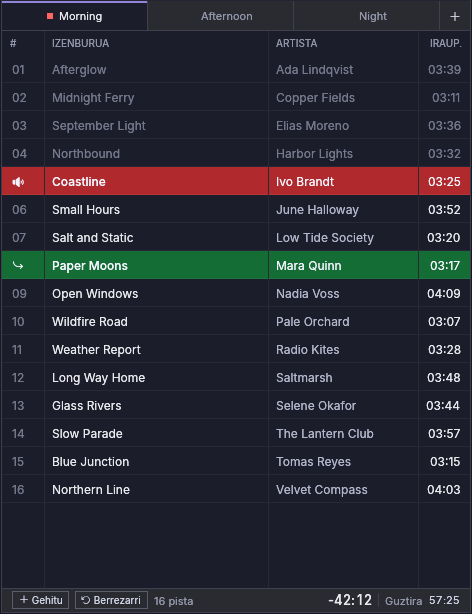Select the track titled Glass Rivers

point(87,406)
